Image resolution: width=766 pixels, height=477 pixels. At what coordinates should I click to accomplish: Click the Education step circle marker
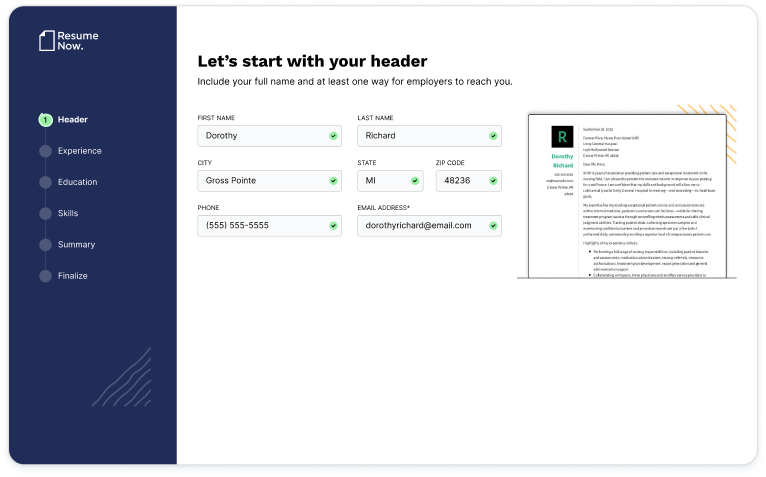pos(45,182)
